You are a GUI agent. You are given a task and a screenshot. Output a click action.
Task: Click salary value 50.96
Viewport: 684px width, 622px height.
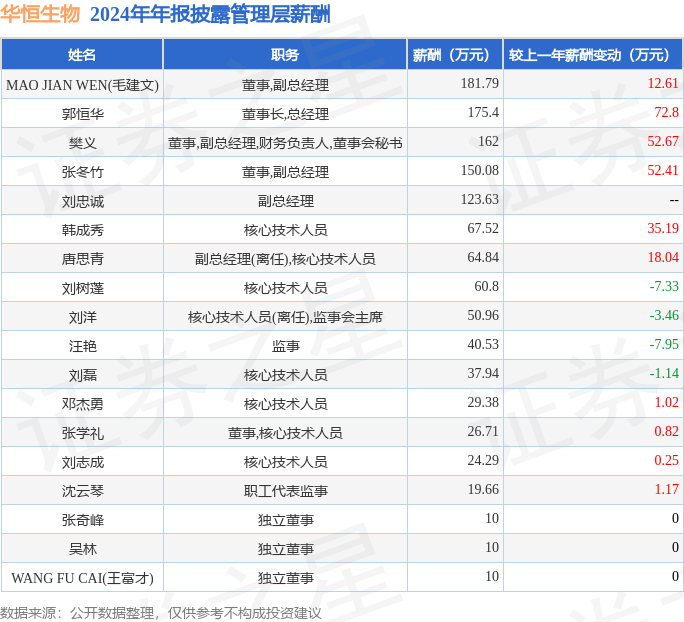[x=483, y=315]
